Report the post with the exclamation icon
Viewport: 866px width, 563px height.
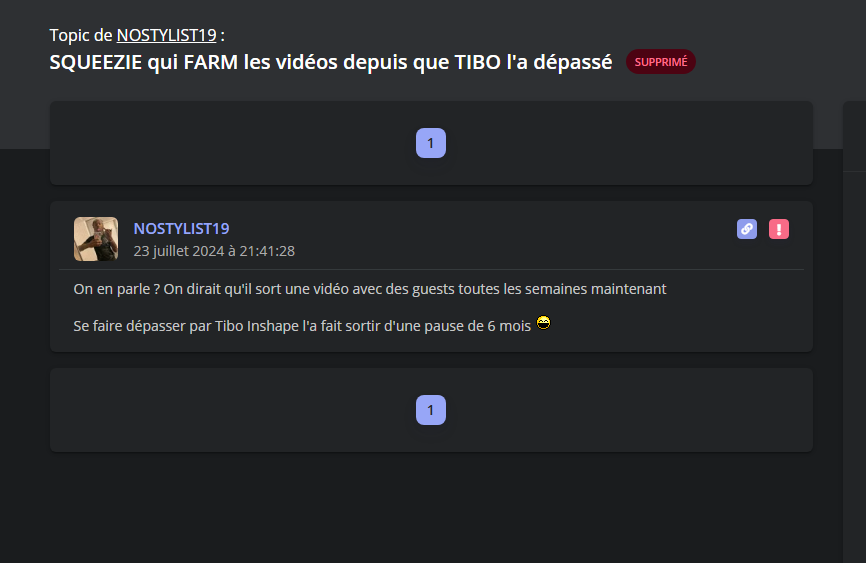click(x=779, y=229)
